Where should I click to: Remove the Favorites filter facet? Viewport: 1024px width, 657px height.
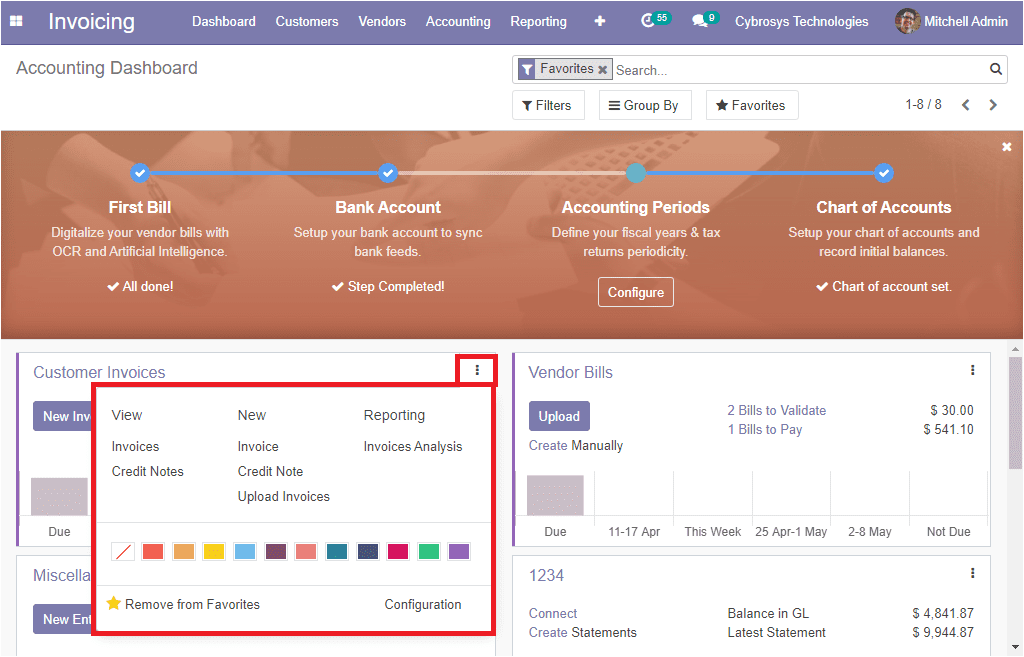[603, 69]
